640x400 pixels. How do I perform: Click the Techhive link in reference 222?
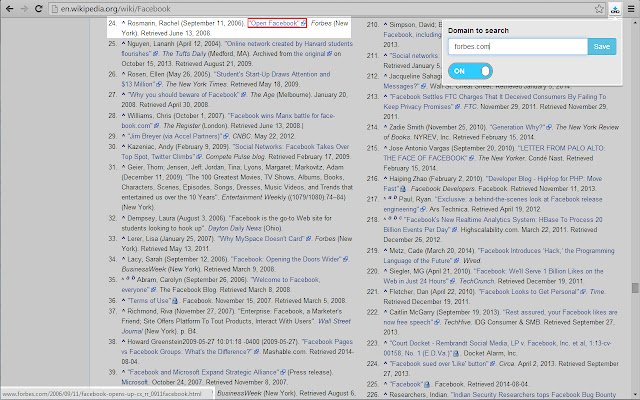coord(457,322)
